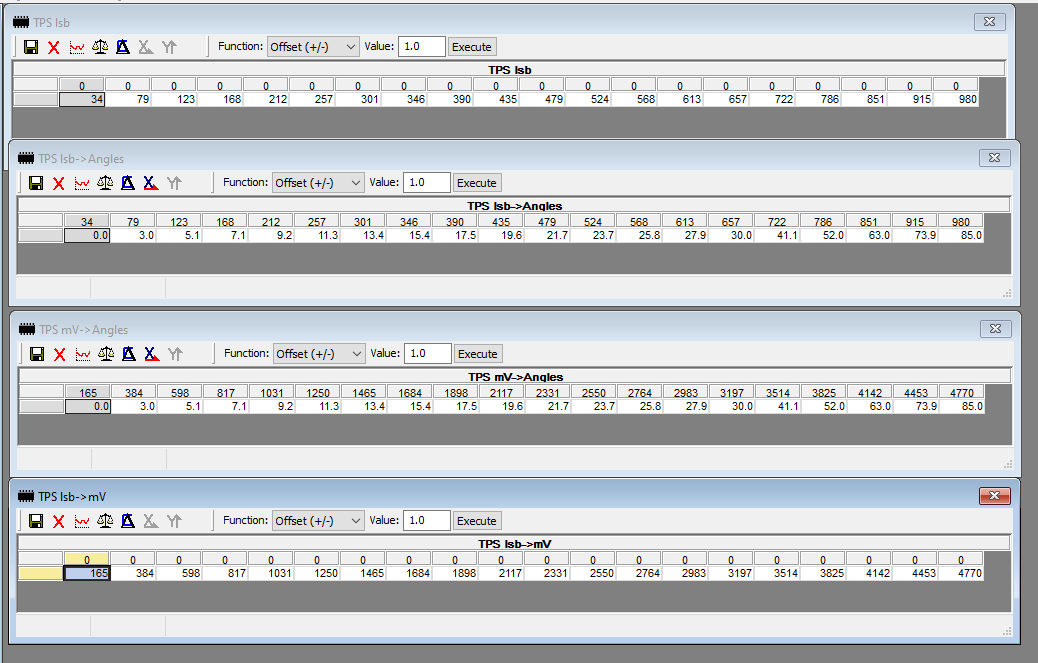
Task: Select the 85.0 cell in TPS mV->Angles table
Action: tap(962, 407)
